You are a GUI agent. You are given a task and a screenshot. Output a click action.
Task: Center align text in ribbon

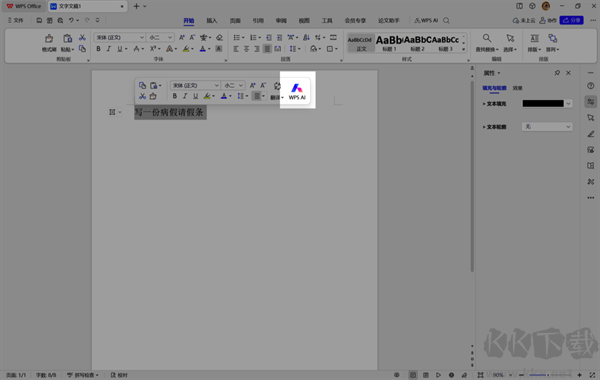click(246, 49)
